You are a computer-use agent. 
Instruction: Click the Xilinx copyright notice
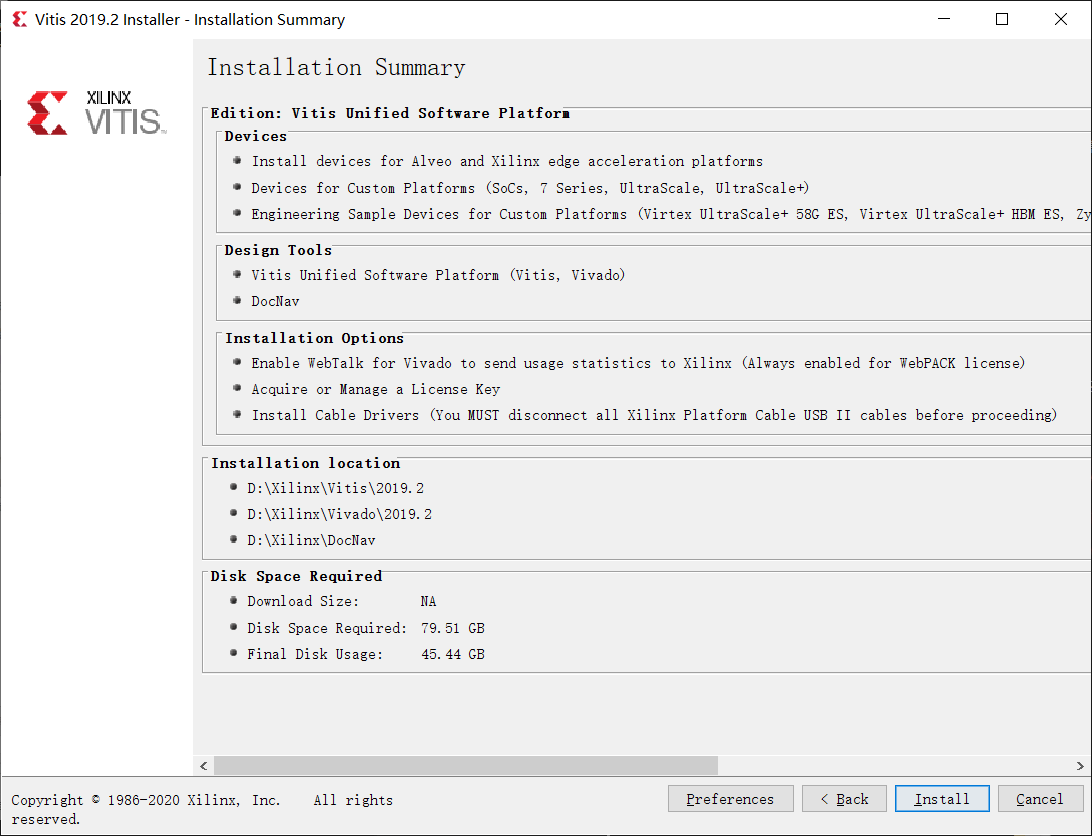coord(202,809)
